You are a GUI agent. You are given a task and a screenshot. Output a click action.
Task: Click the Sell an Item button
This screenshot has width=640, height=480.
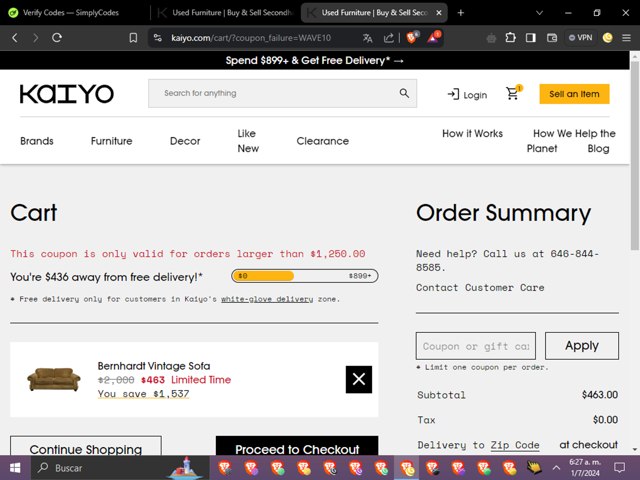574,94
